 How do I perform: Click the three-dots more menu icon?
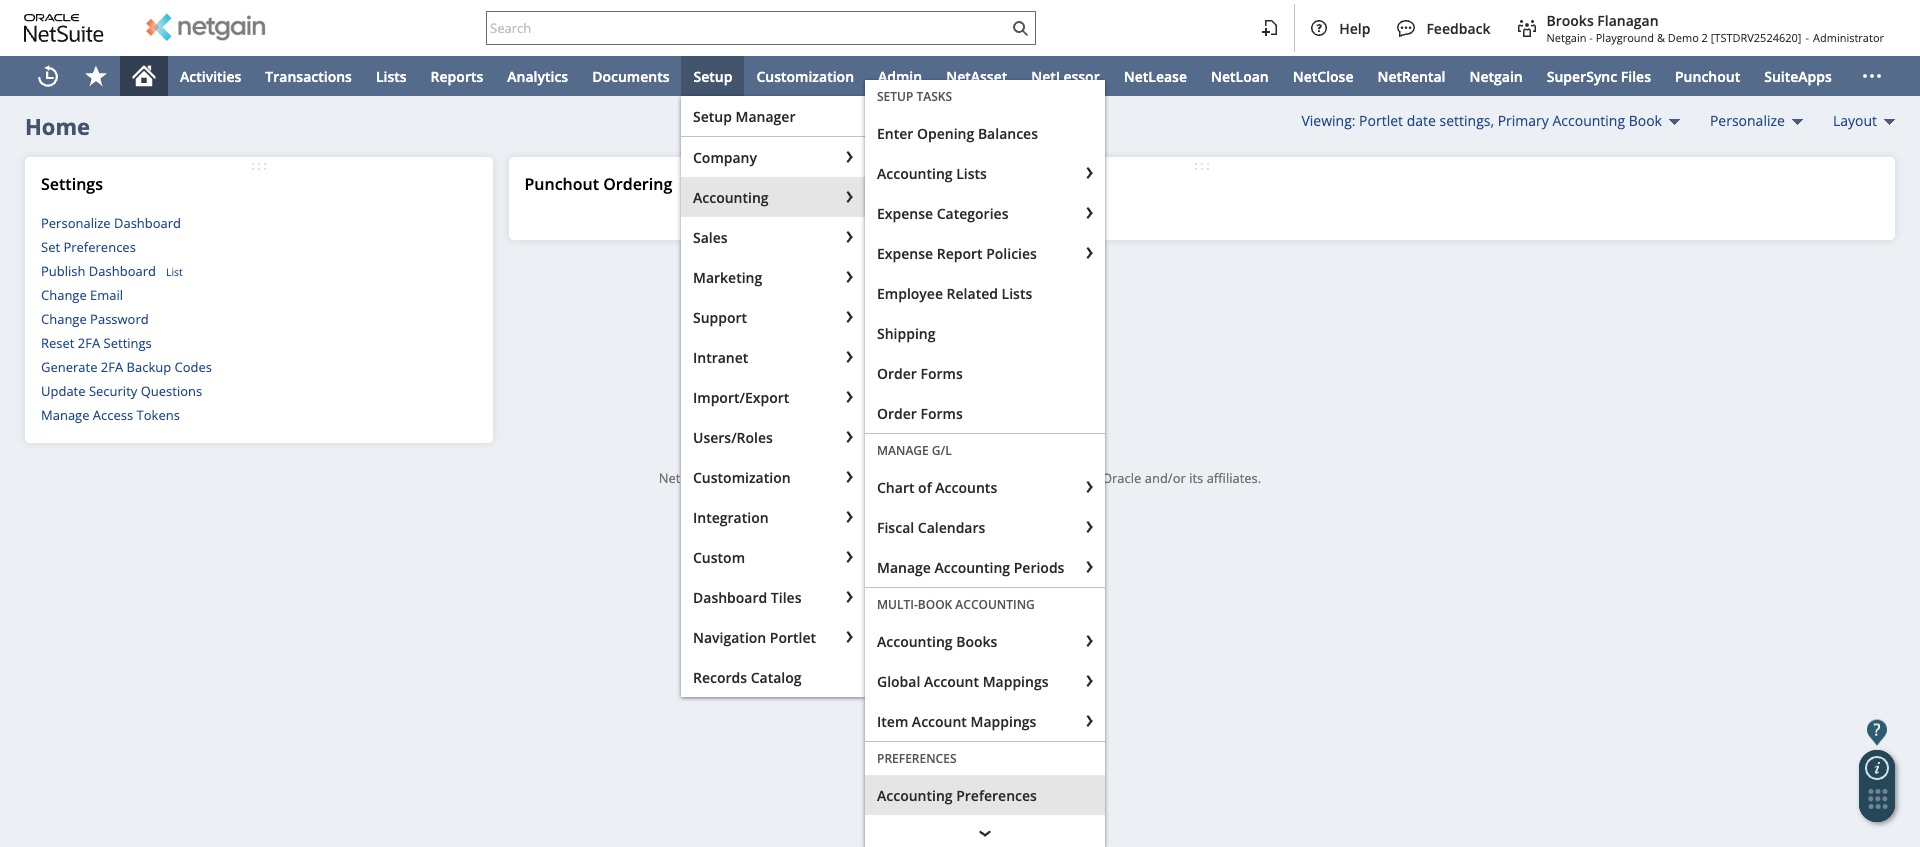tap(1872, 77)
